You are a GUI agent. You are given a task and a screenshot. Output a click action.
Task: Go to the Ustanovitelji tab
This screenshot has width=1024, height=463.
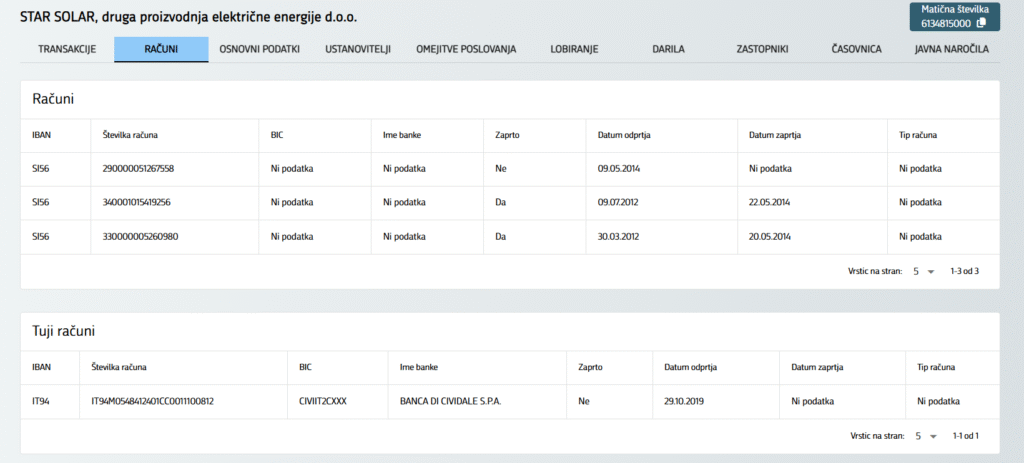pyautogui.click(x=358, y=48)
